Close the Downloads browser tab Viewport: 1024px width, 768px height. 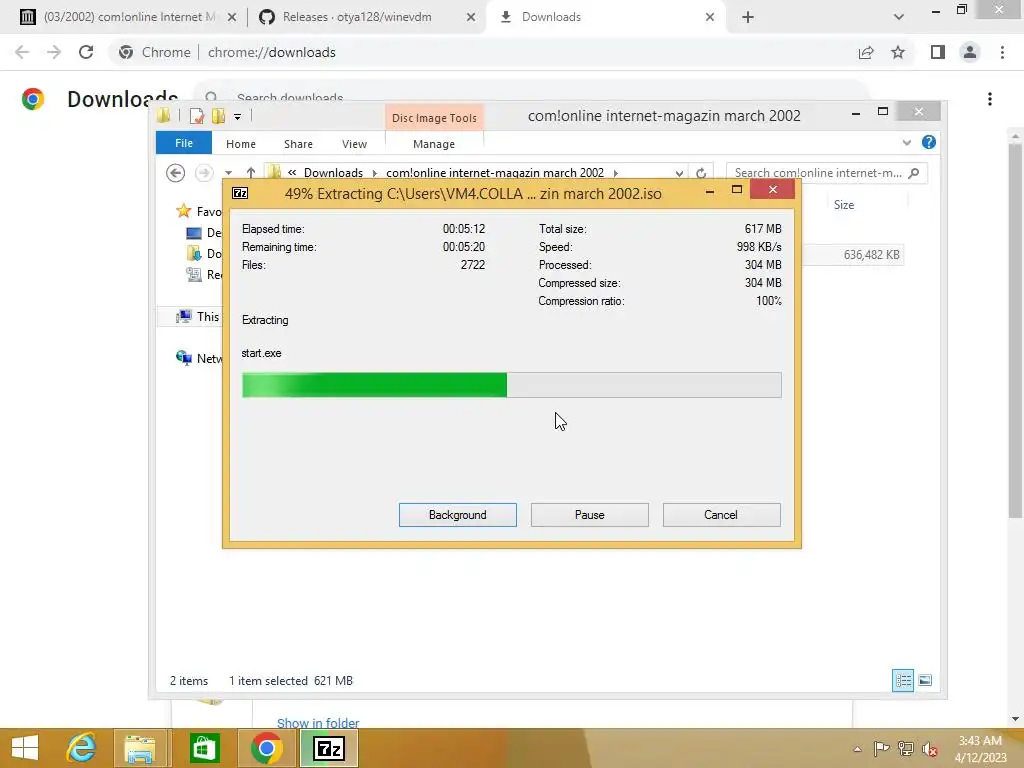[x=710, y=18]
